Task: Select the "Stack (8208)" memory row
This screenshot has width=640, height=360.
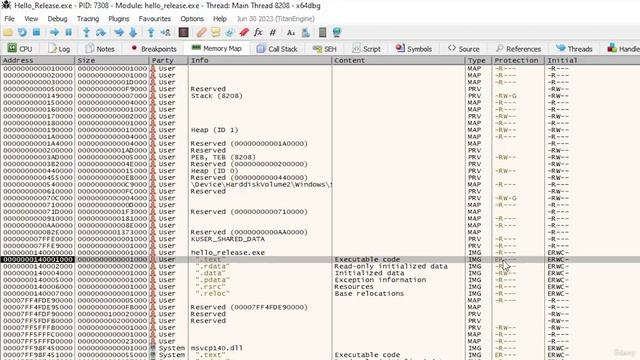Action: pyautogui.click(x=320, y=96)
